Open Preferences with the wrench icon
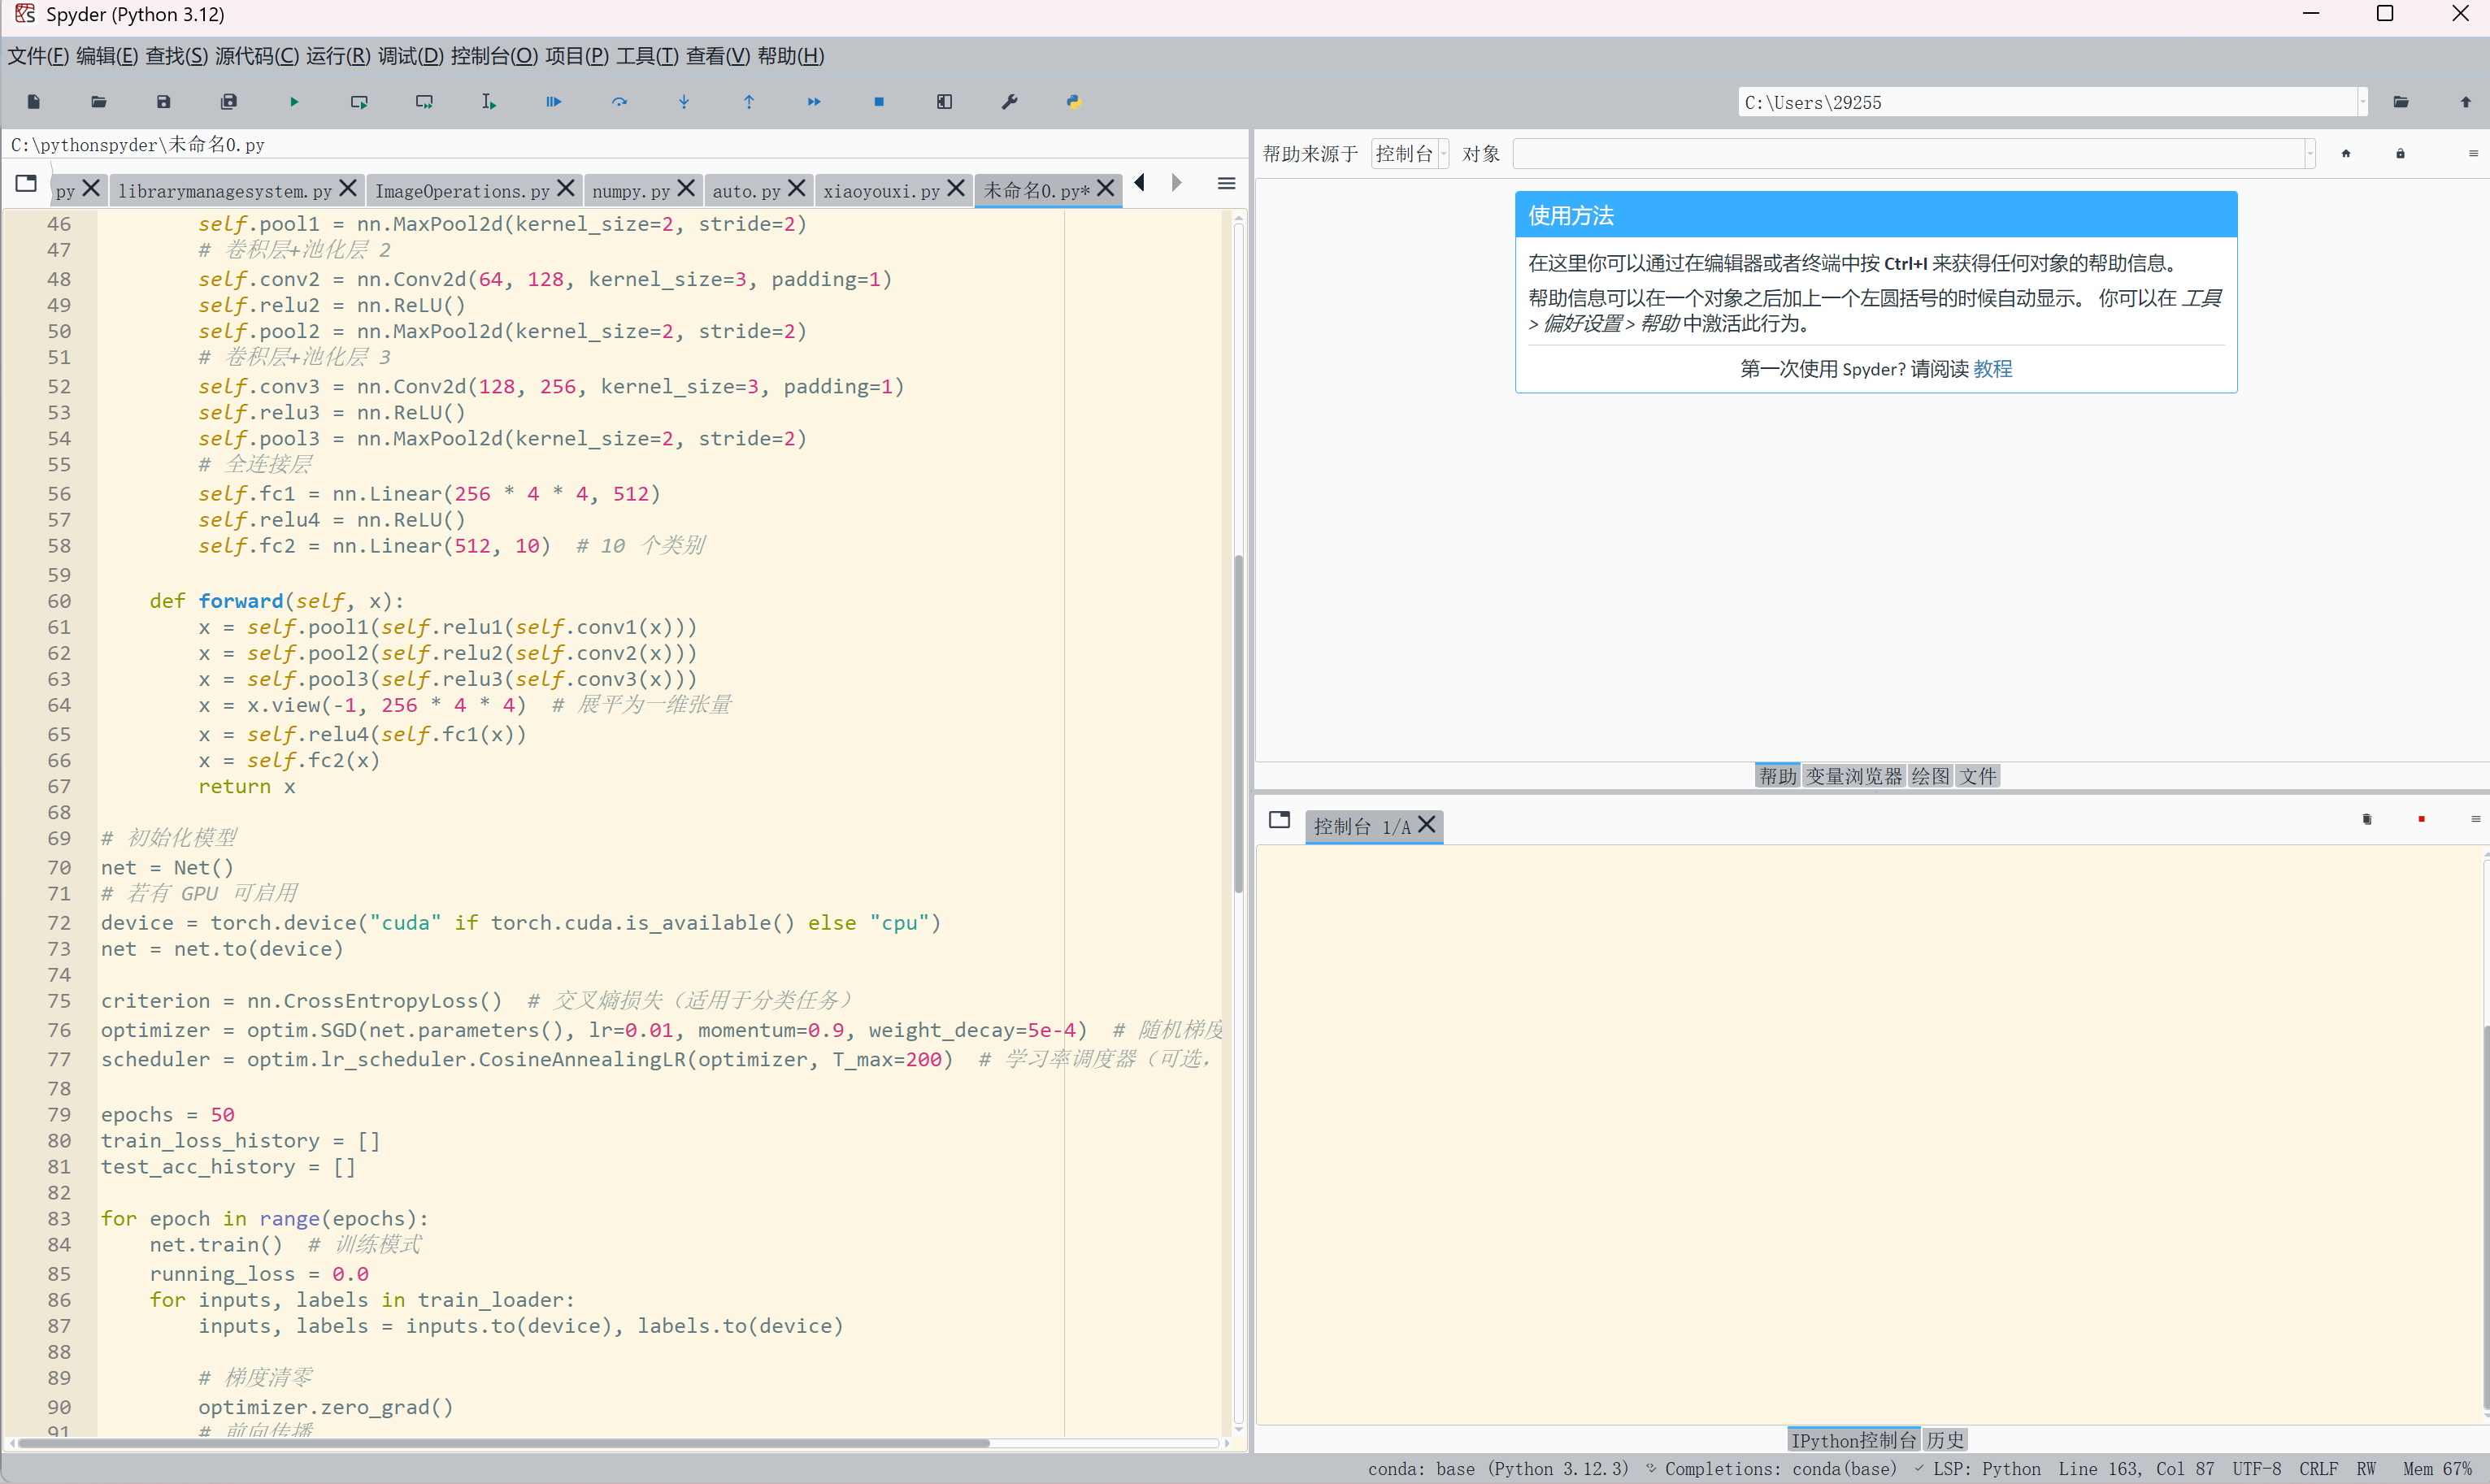 (1009, 102)
